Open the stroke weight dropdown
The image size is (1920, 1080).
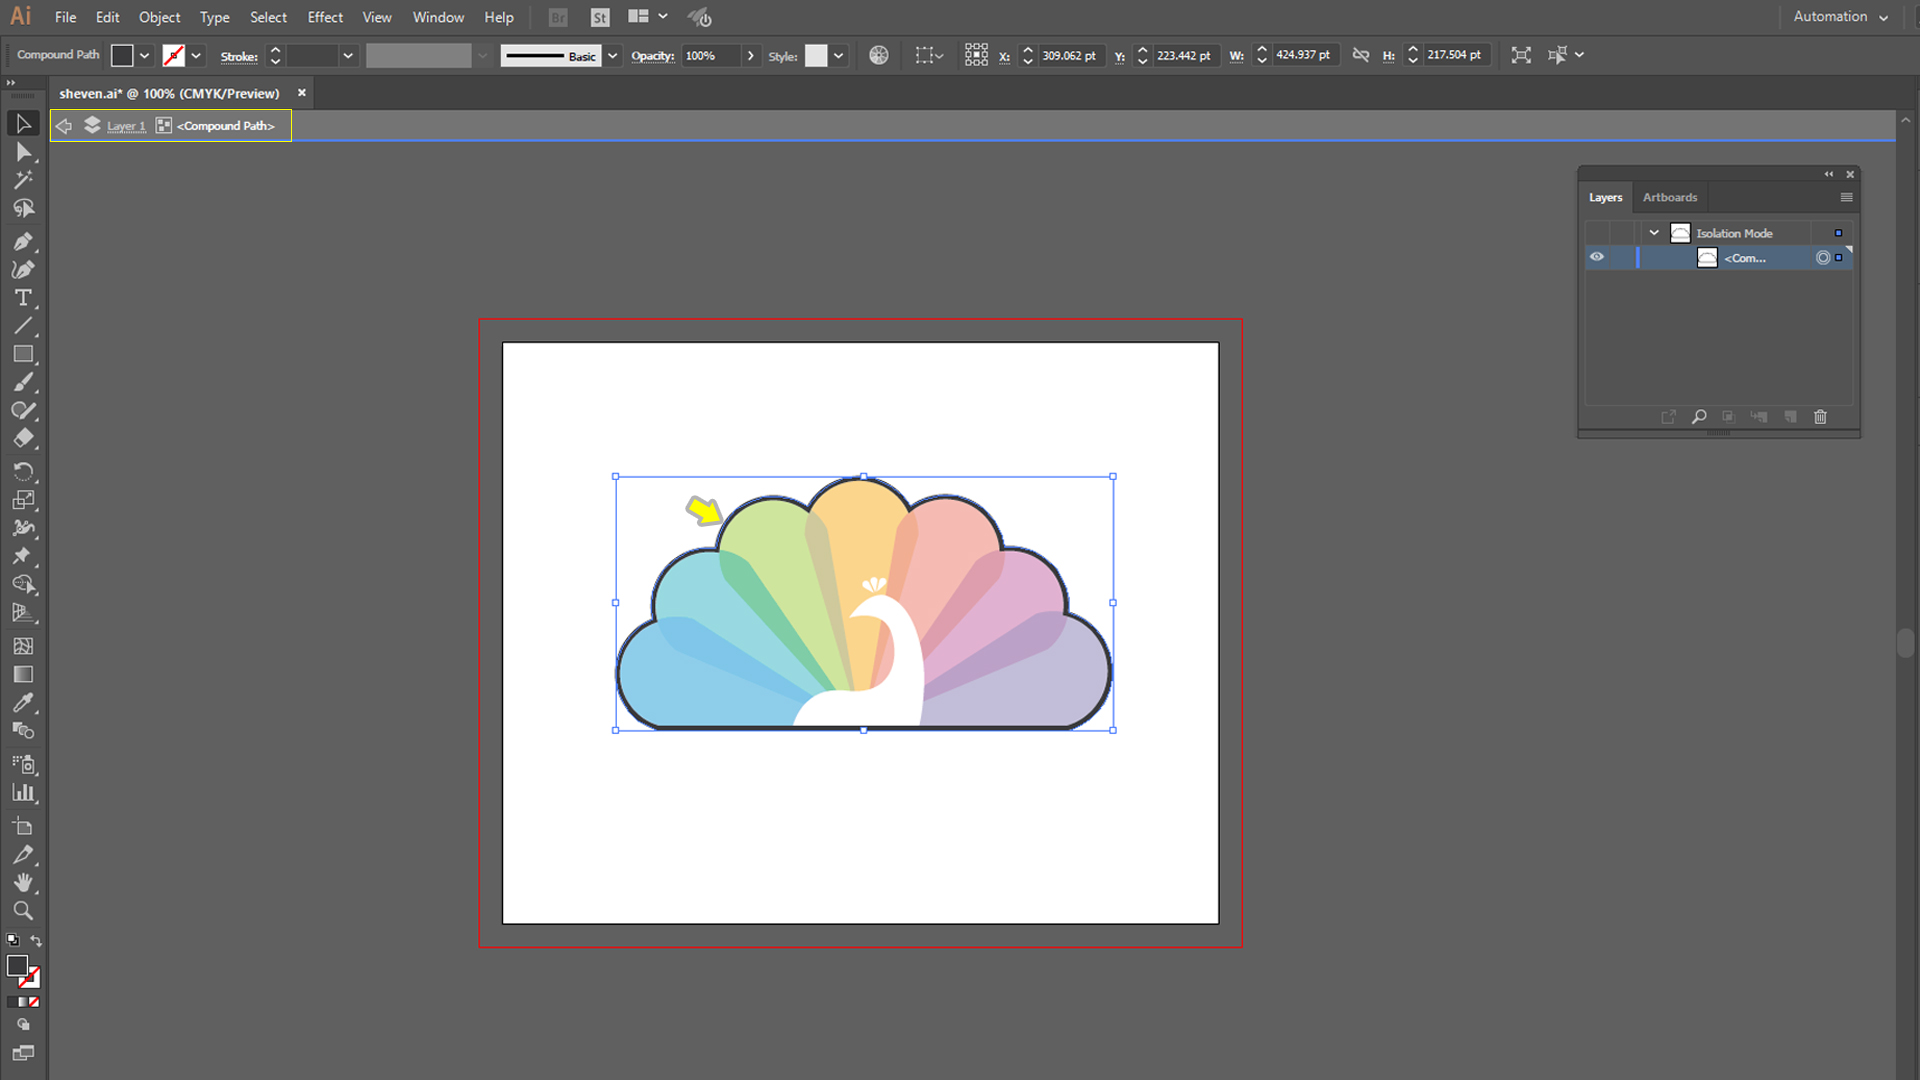click(348, 56)
